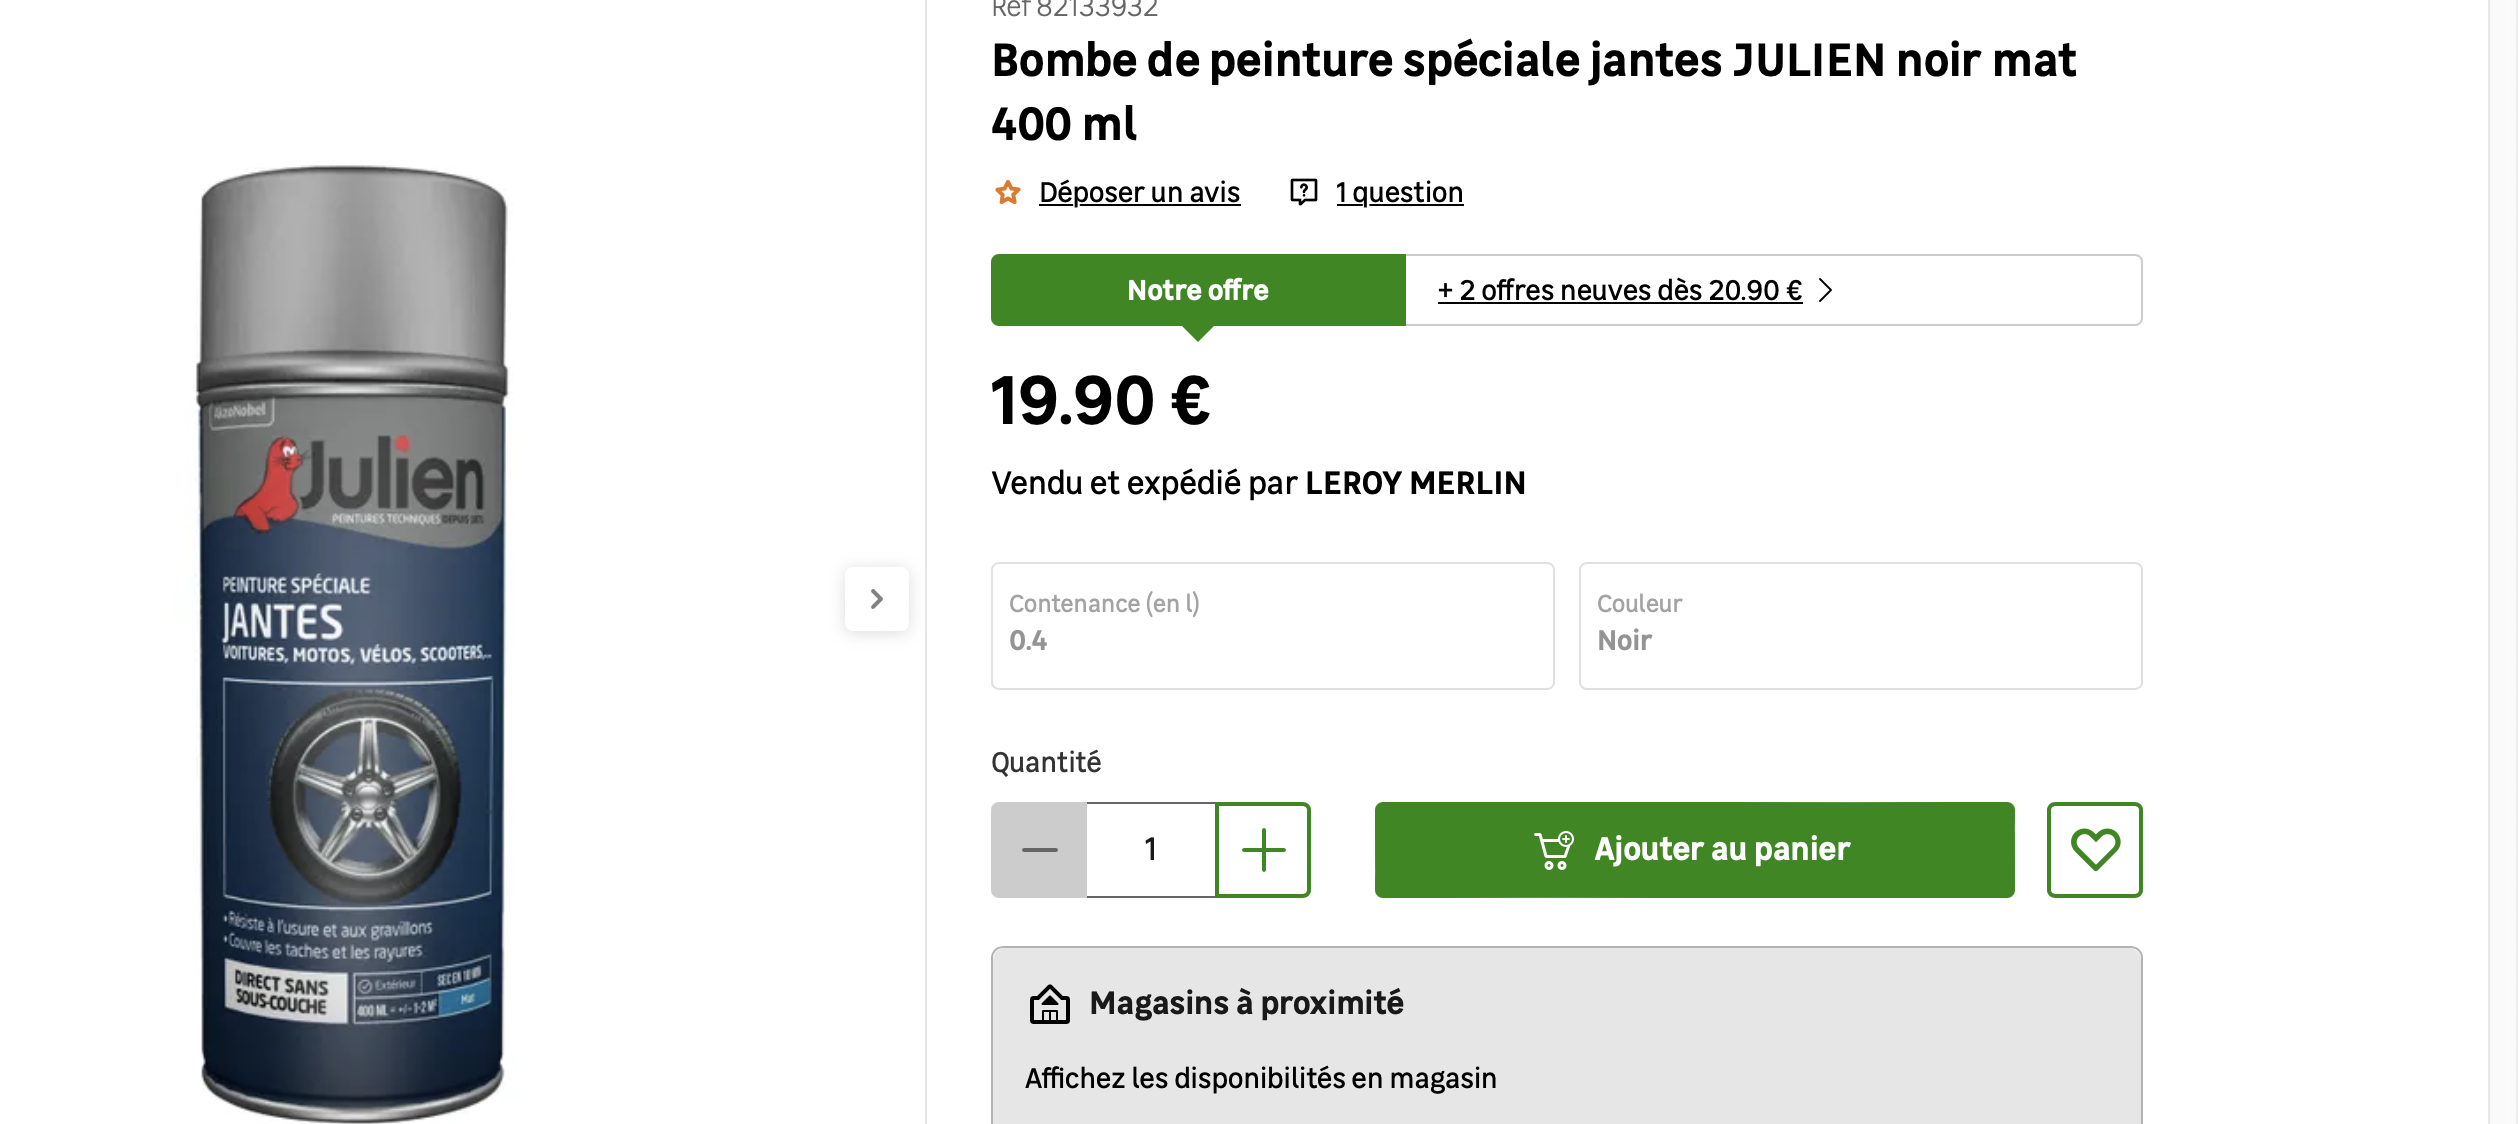View the 2 offres neuves offers
The image size is (2518, 1124).
pos(1619,290)
